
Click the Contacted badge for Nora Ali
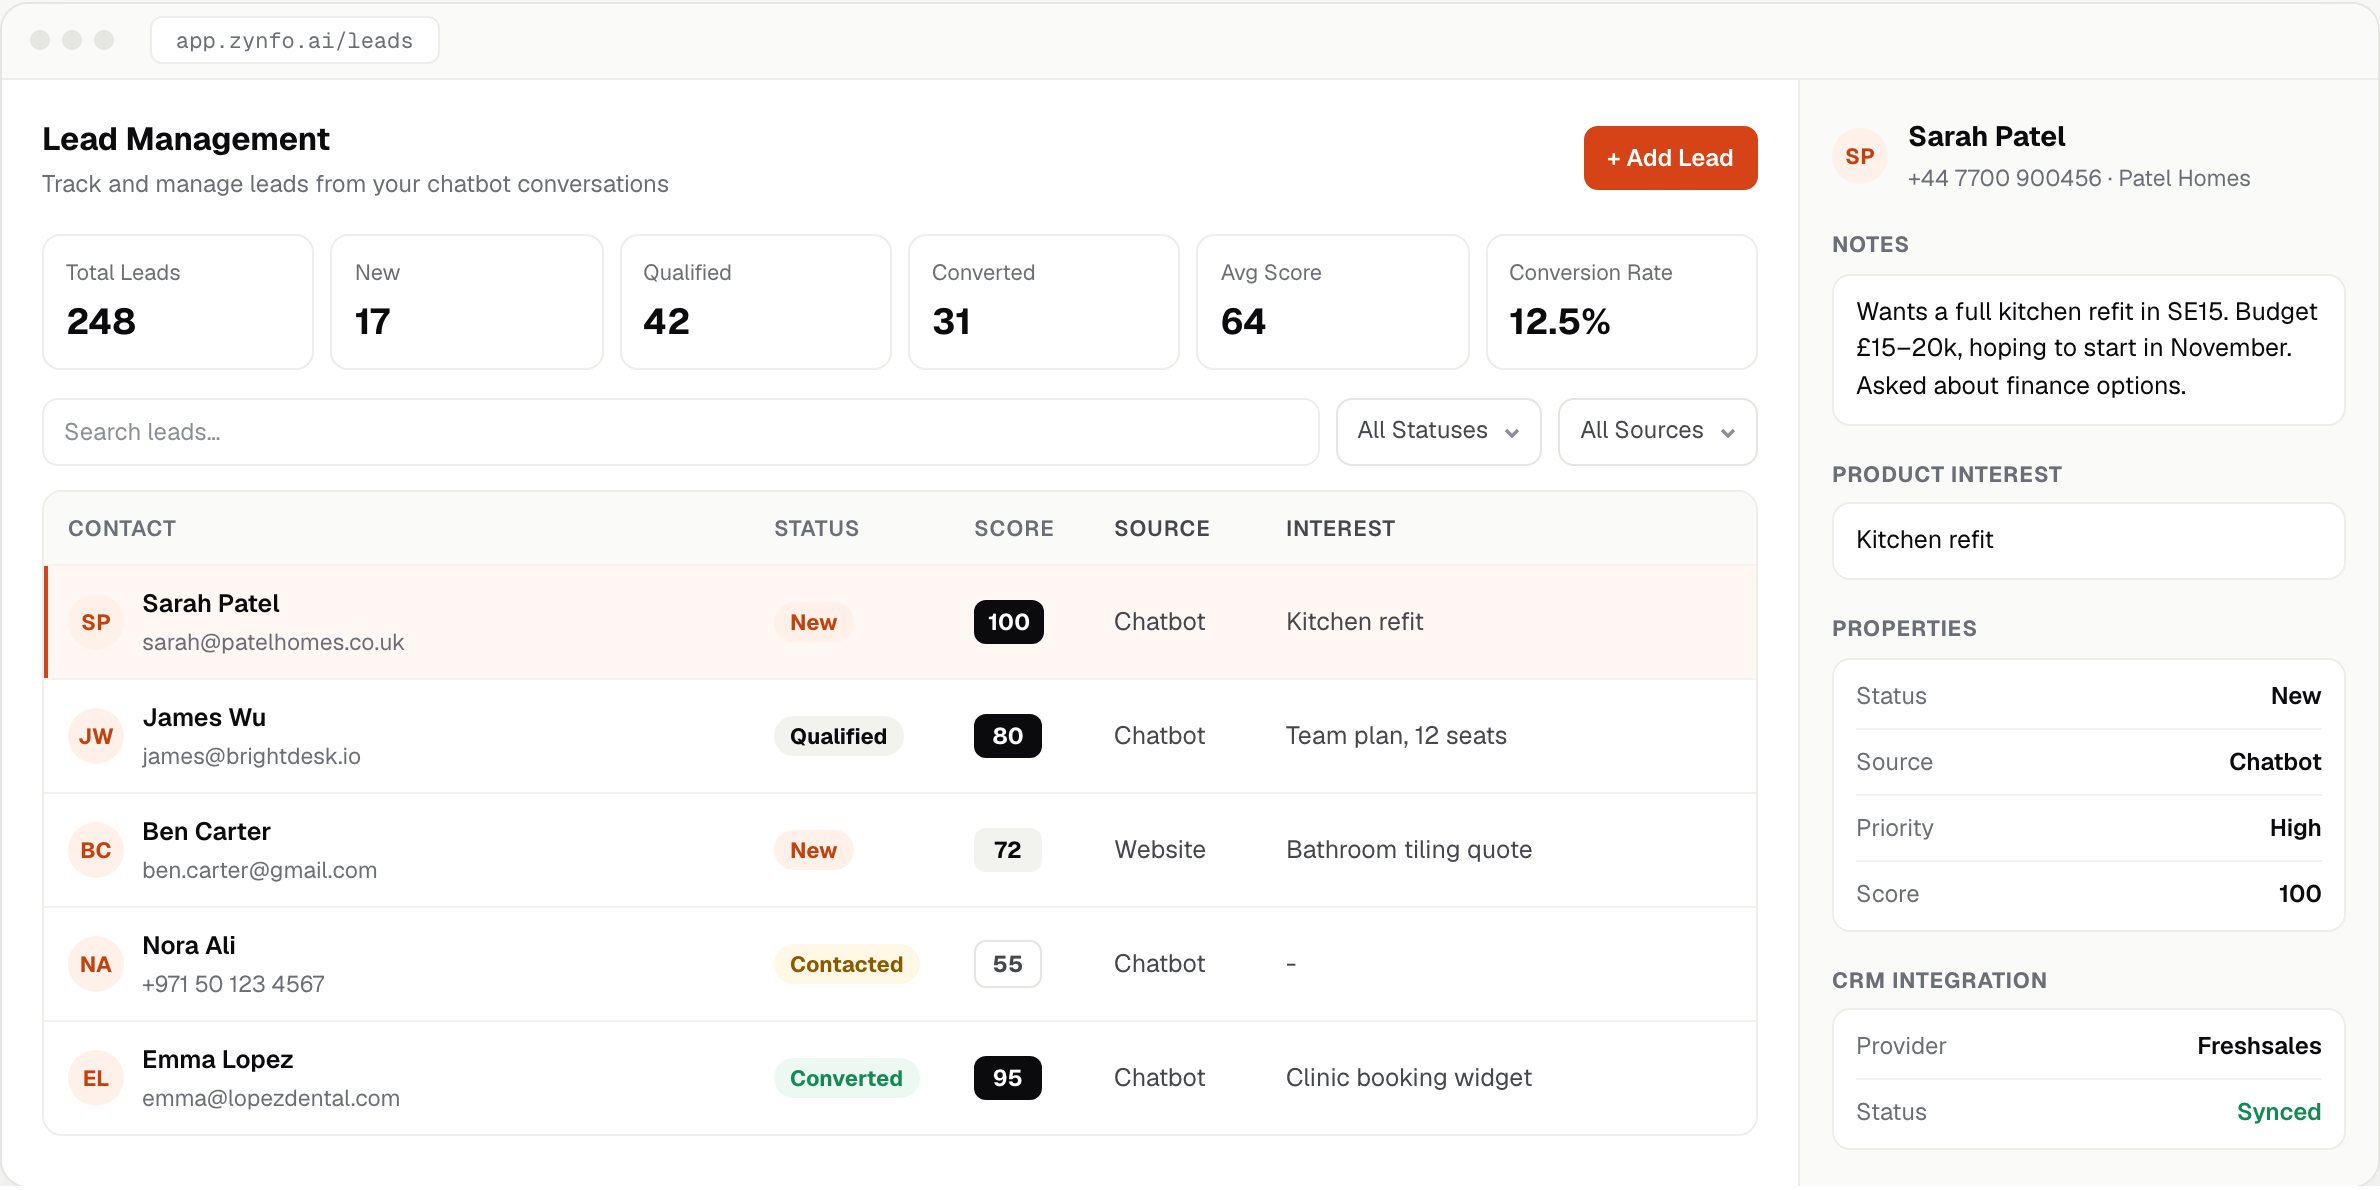click(x=846, y=964)
